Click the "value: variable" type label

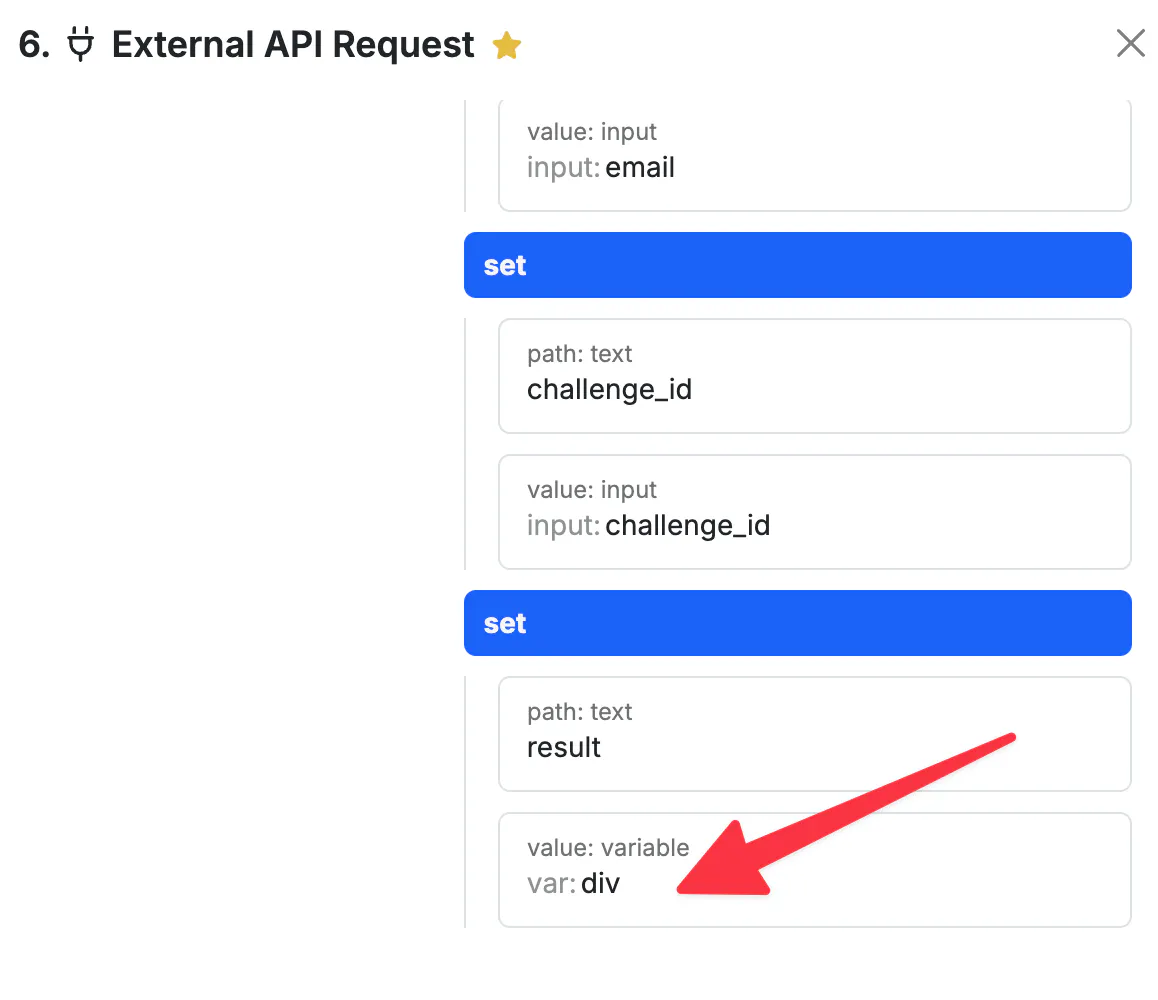coord(608,848)
